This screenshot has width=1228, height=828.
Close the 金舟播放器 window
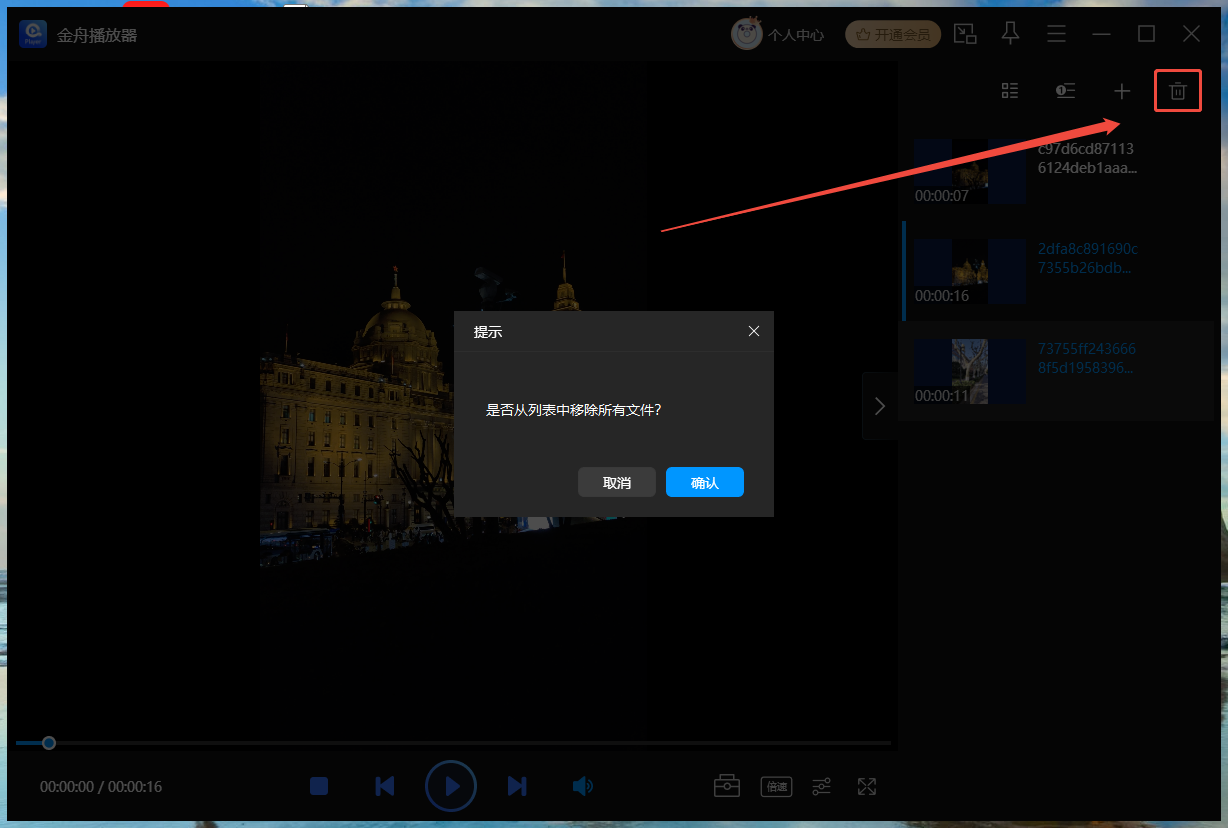coord(1191,34)
